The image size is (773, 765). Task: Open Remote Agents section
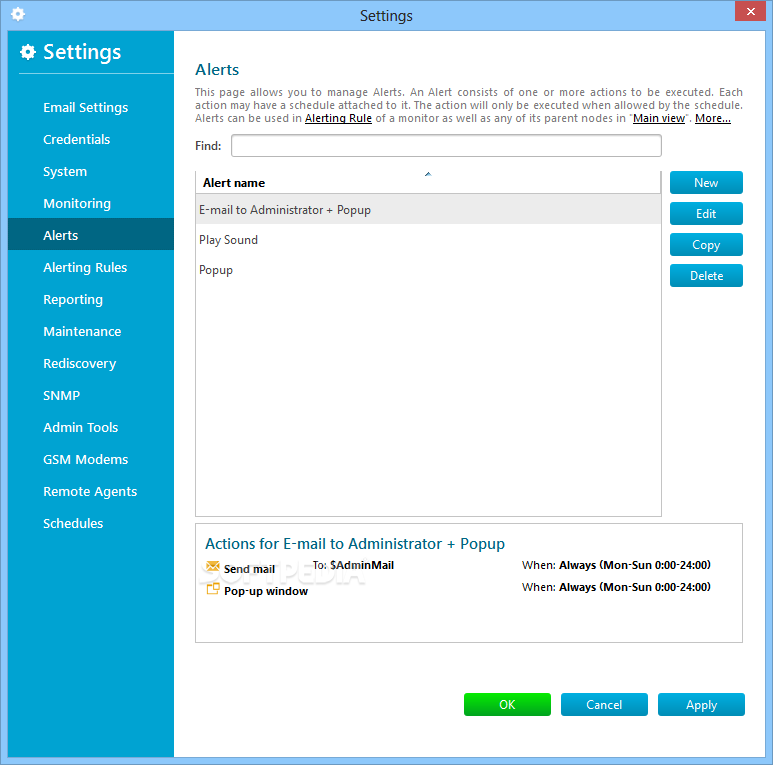[x=90, y=491]
